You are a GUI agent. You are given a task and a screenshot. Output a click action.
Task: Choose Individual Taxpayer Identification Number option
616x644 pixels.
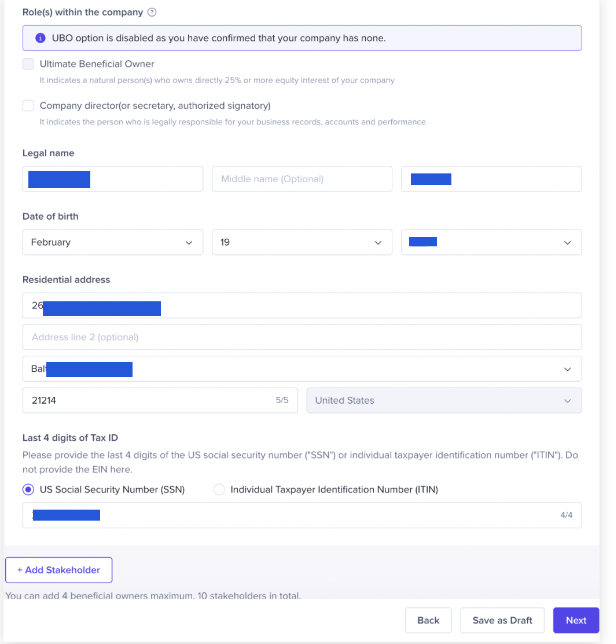219,490
